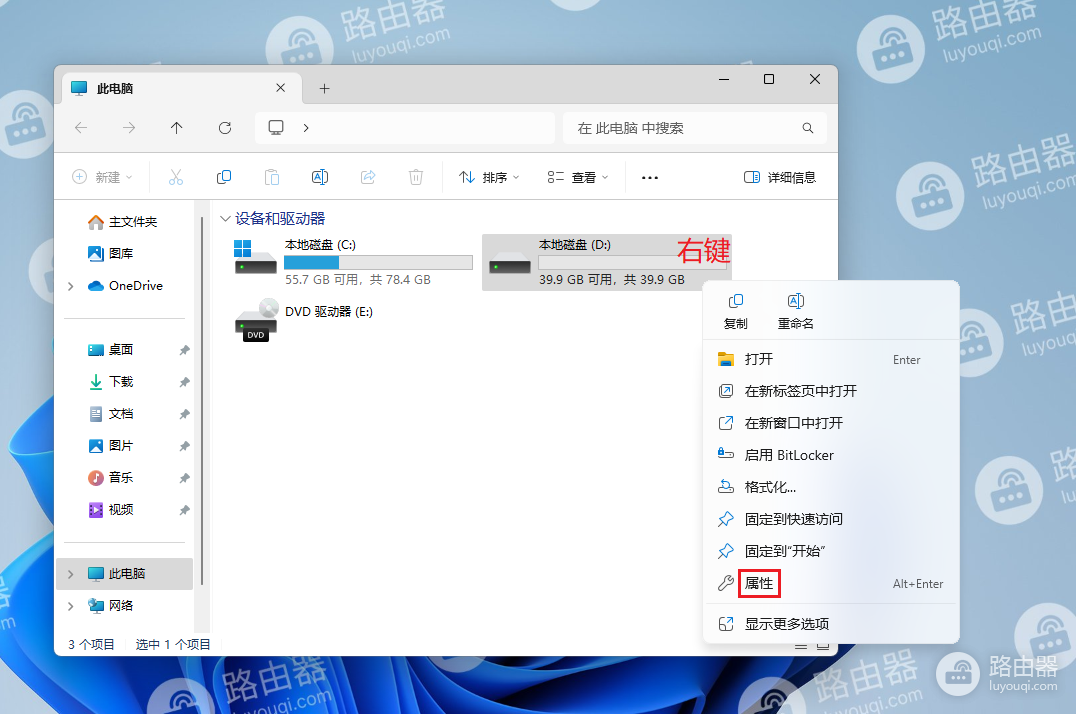Choose 固定到"开始" menu entry
The image size is (1076, 714).
[830, 551]
